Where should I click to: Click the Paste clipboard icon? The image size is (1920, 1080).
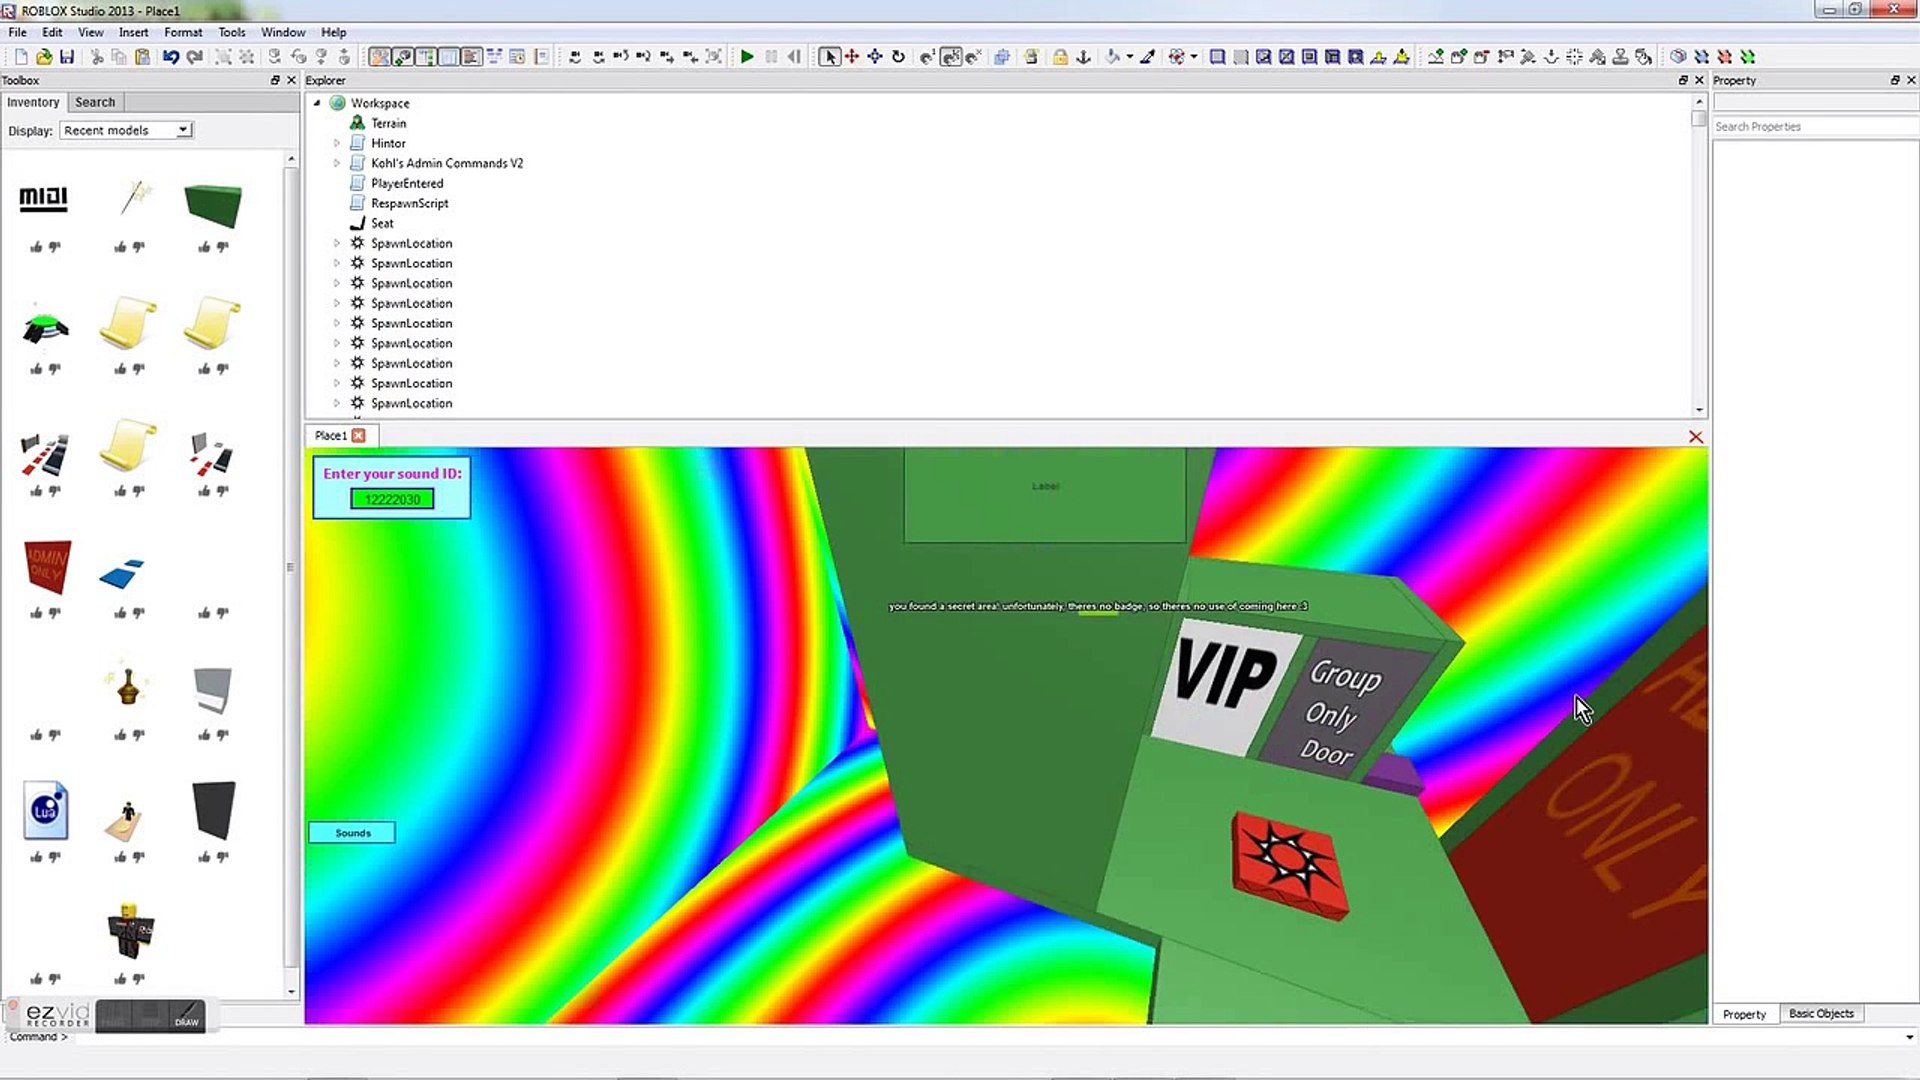click(142, 57)
